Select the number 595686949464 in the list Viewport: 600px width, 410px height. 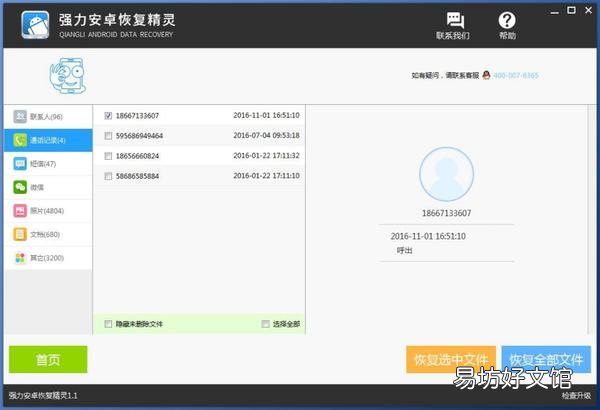click(139, 136)
